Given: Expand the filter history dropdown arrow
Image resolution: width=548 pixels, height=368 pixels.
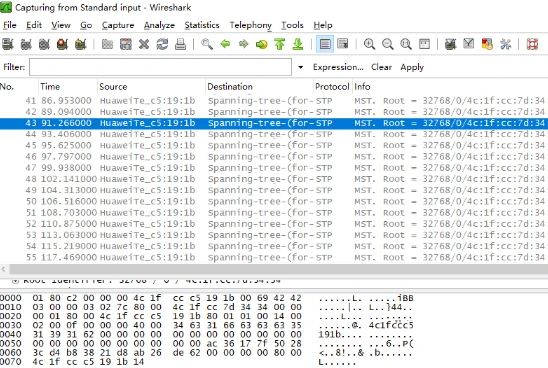Looking at the screenshot, I should click(x=301, y=67).
